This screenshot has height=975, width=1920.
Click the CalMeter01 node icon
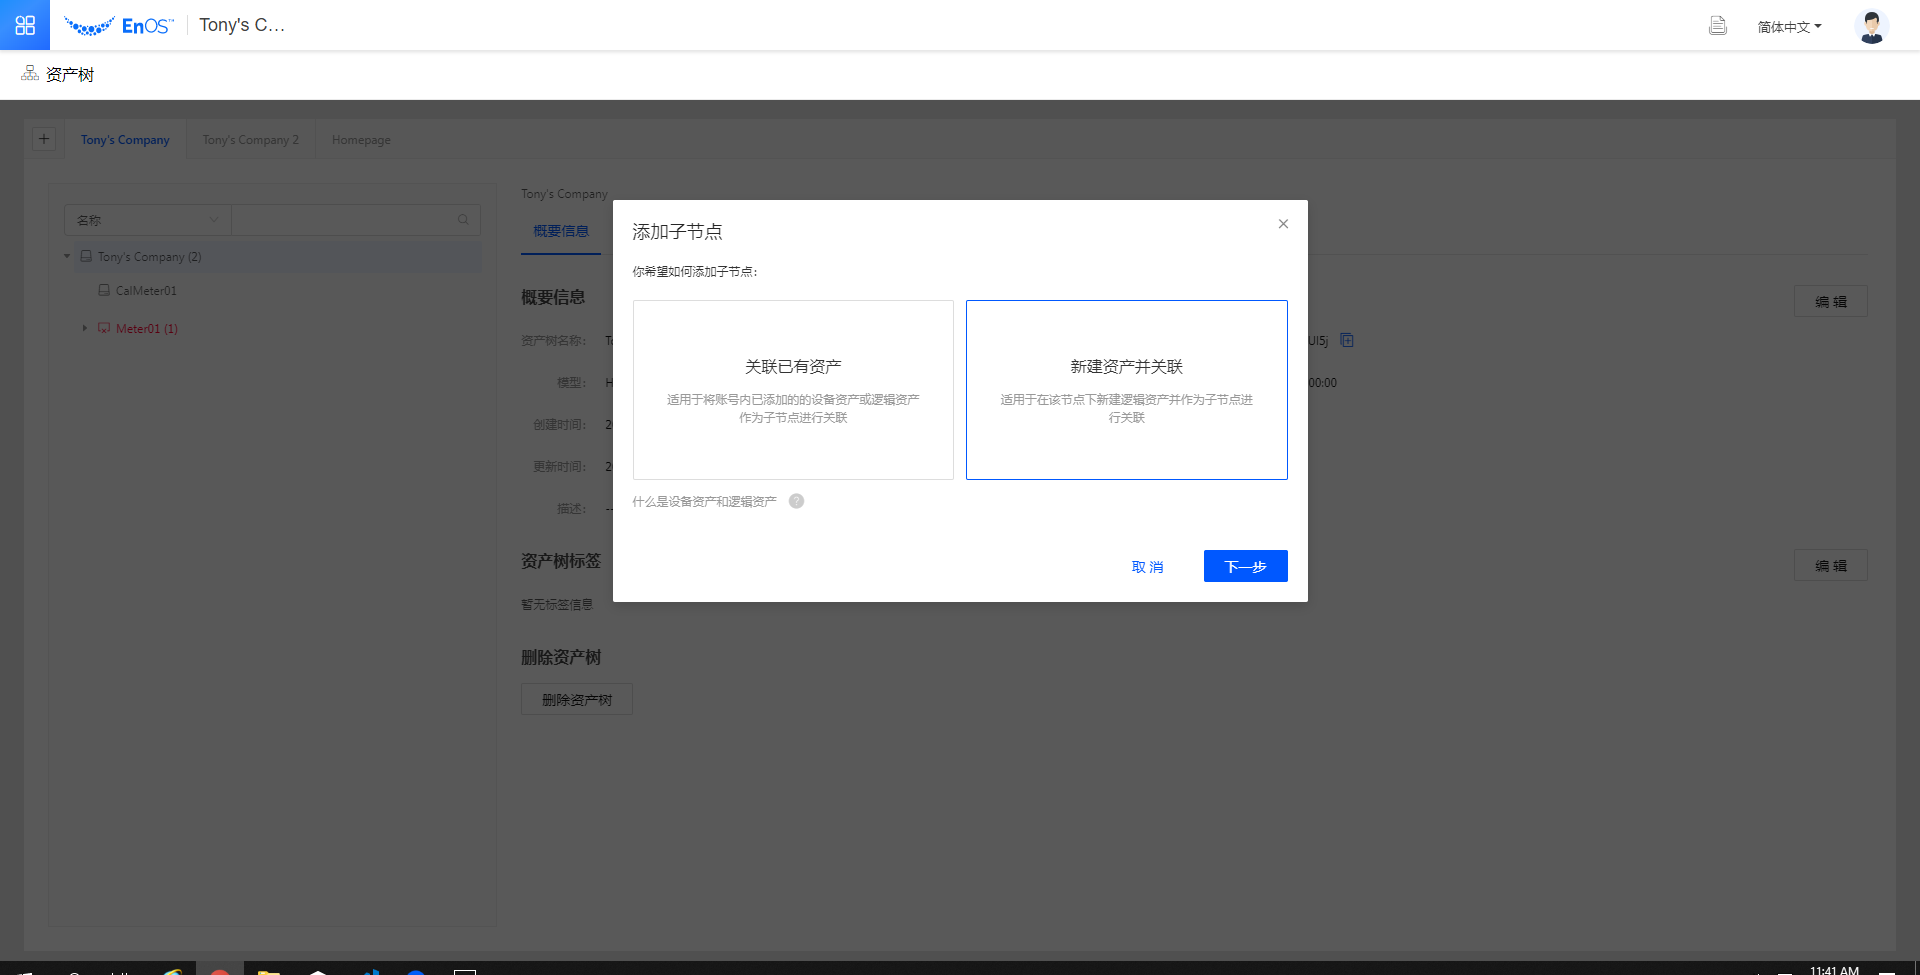pos(104,290)
